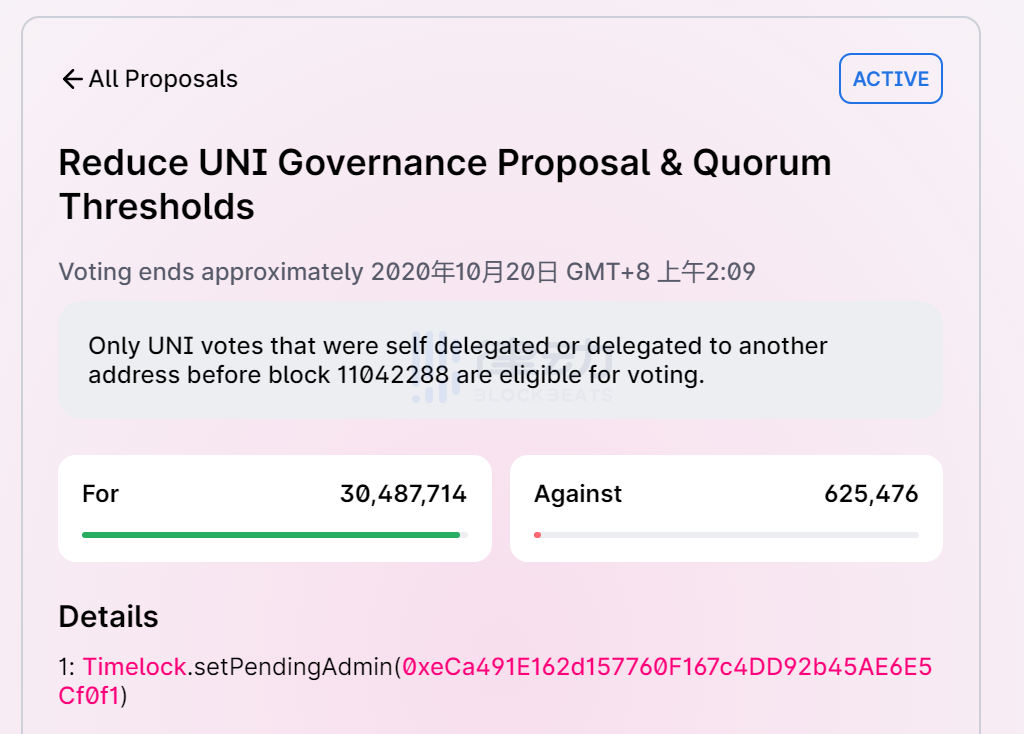Click the Against count 625,476
Viewport: 1024px width, 734px height.
pos(871,494)
